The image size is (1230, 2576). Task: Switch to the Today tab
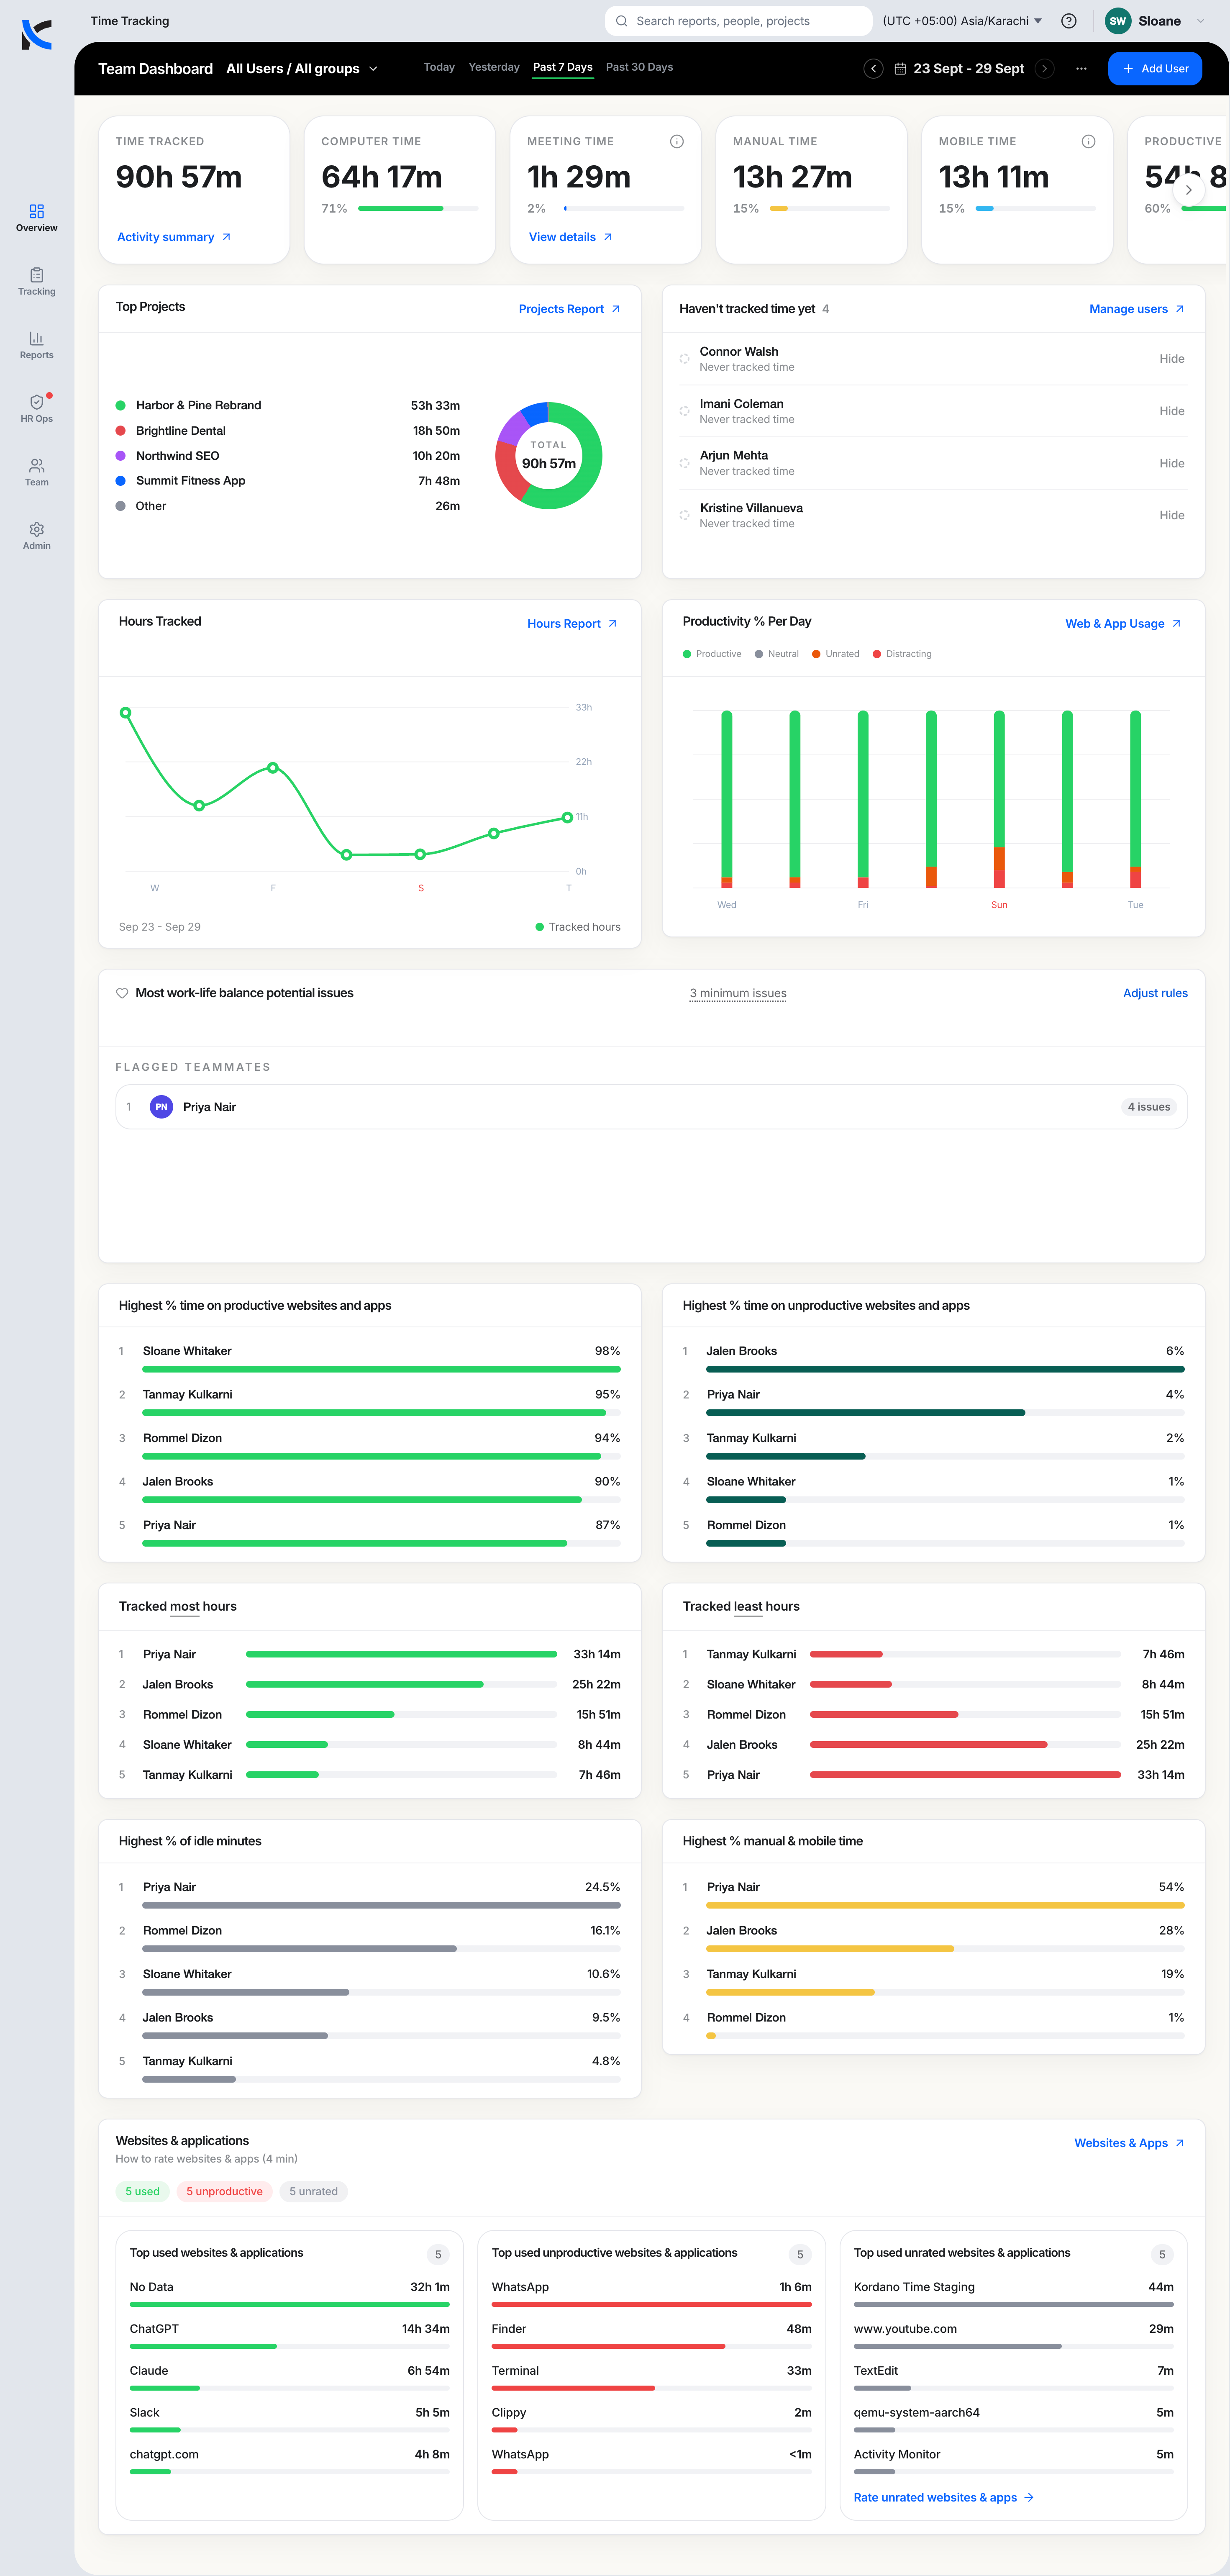(439, 67)
